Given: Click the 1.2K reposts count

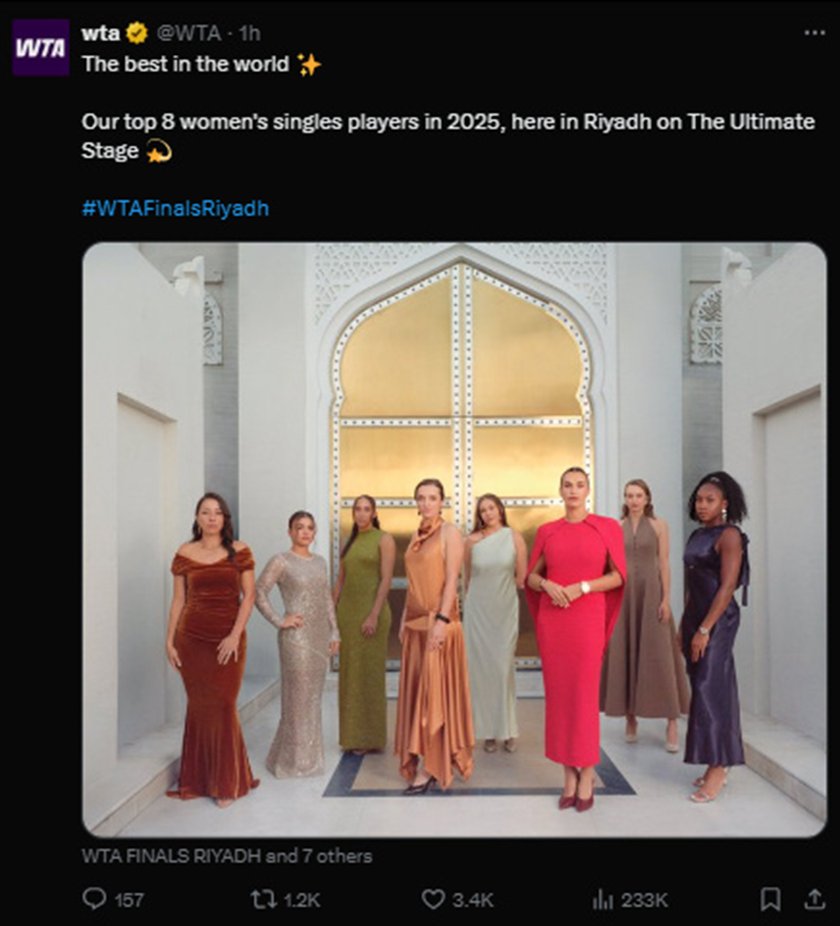Looking at the screenshot, I should pos(300,900).
